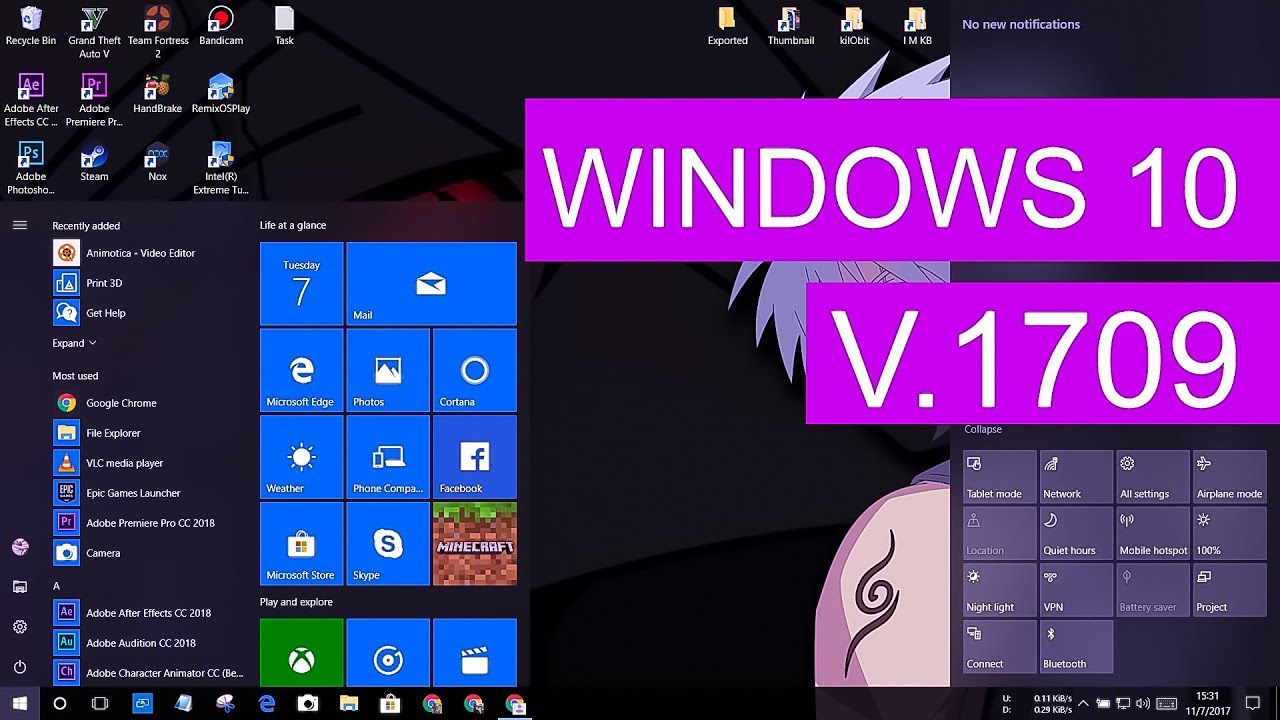Select the Cortana tile
This screenshot has height=720, width=1280.
[x=474, y=369]
